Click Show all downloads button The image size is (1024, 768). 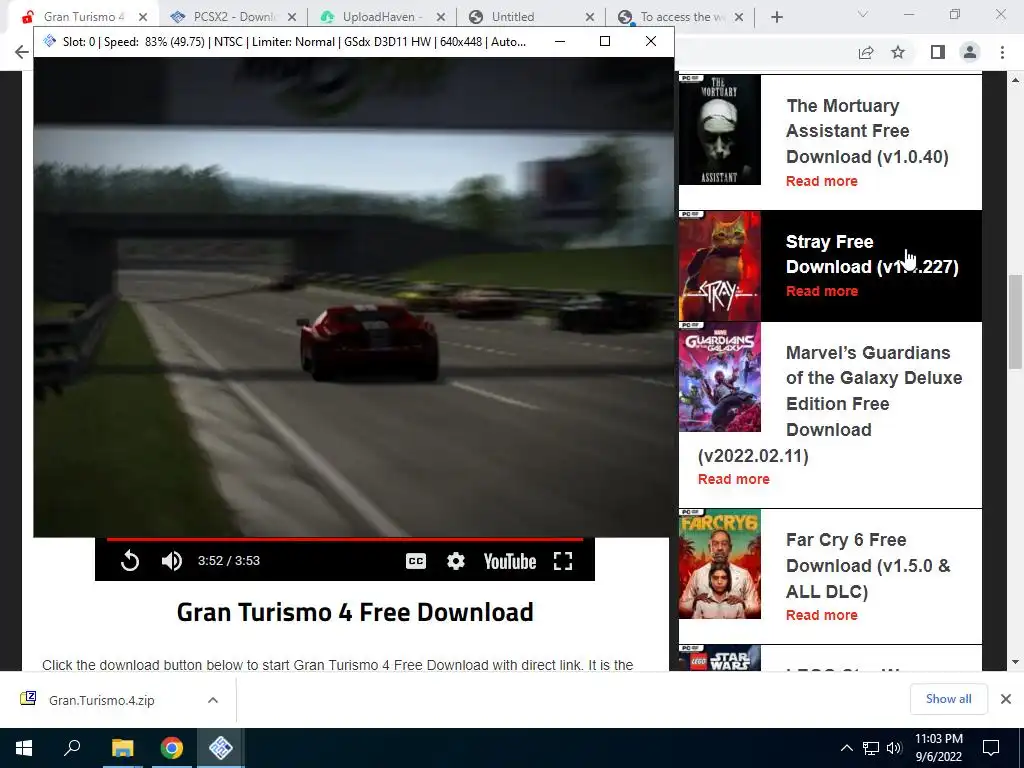click(948, 699)
